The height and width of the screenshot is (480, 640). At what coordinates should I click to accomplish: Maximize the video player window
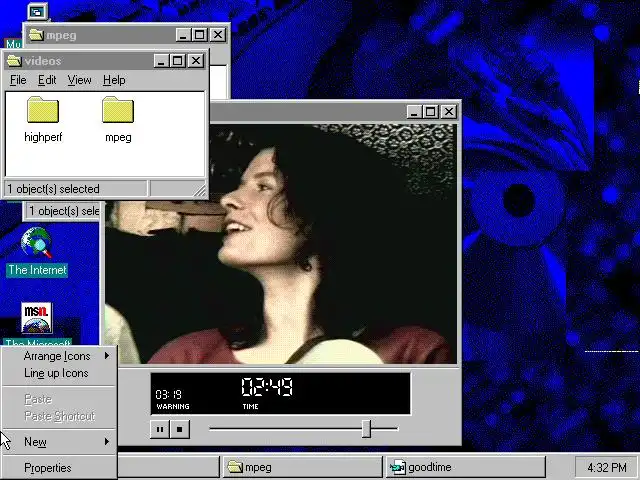point(431,111)
